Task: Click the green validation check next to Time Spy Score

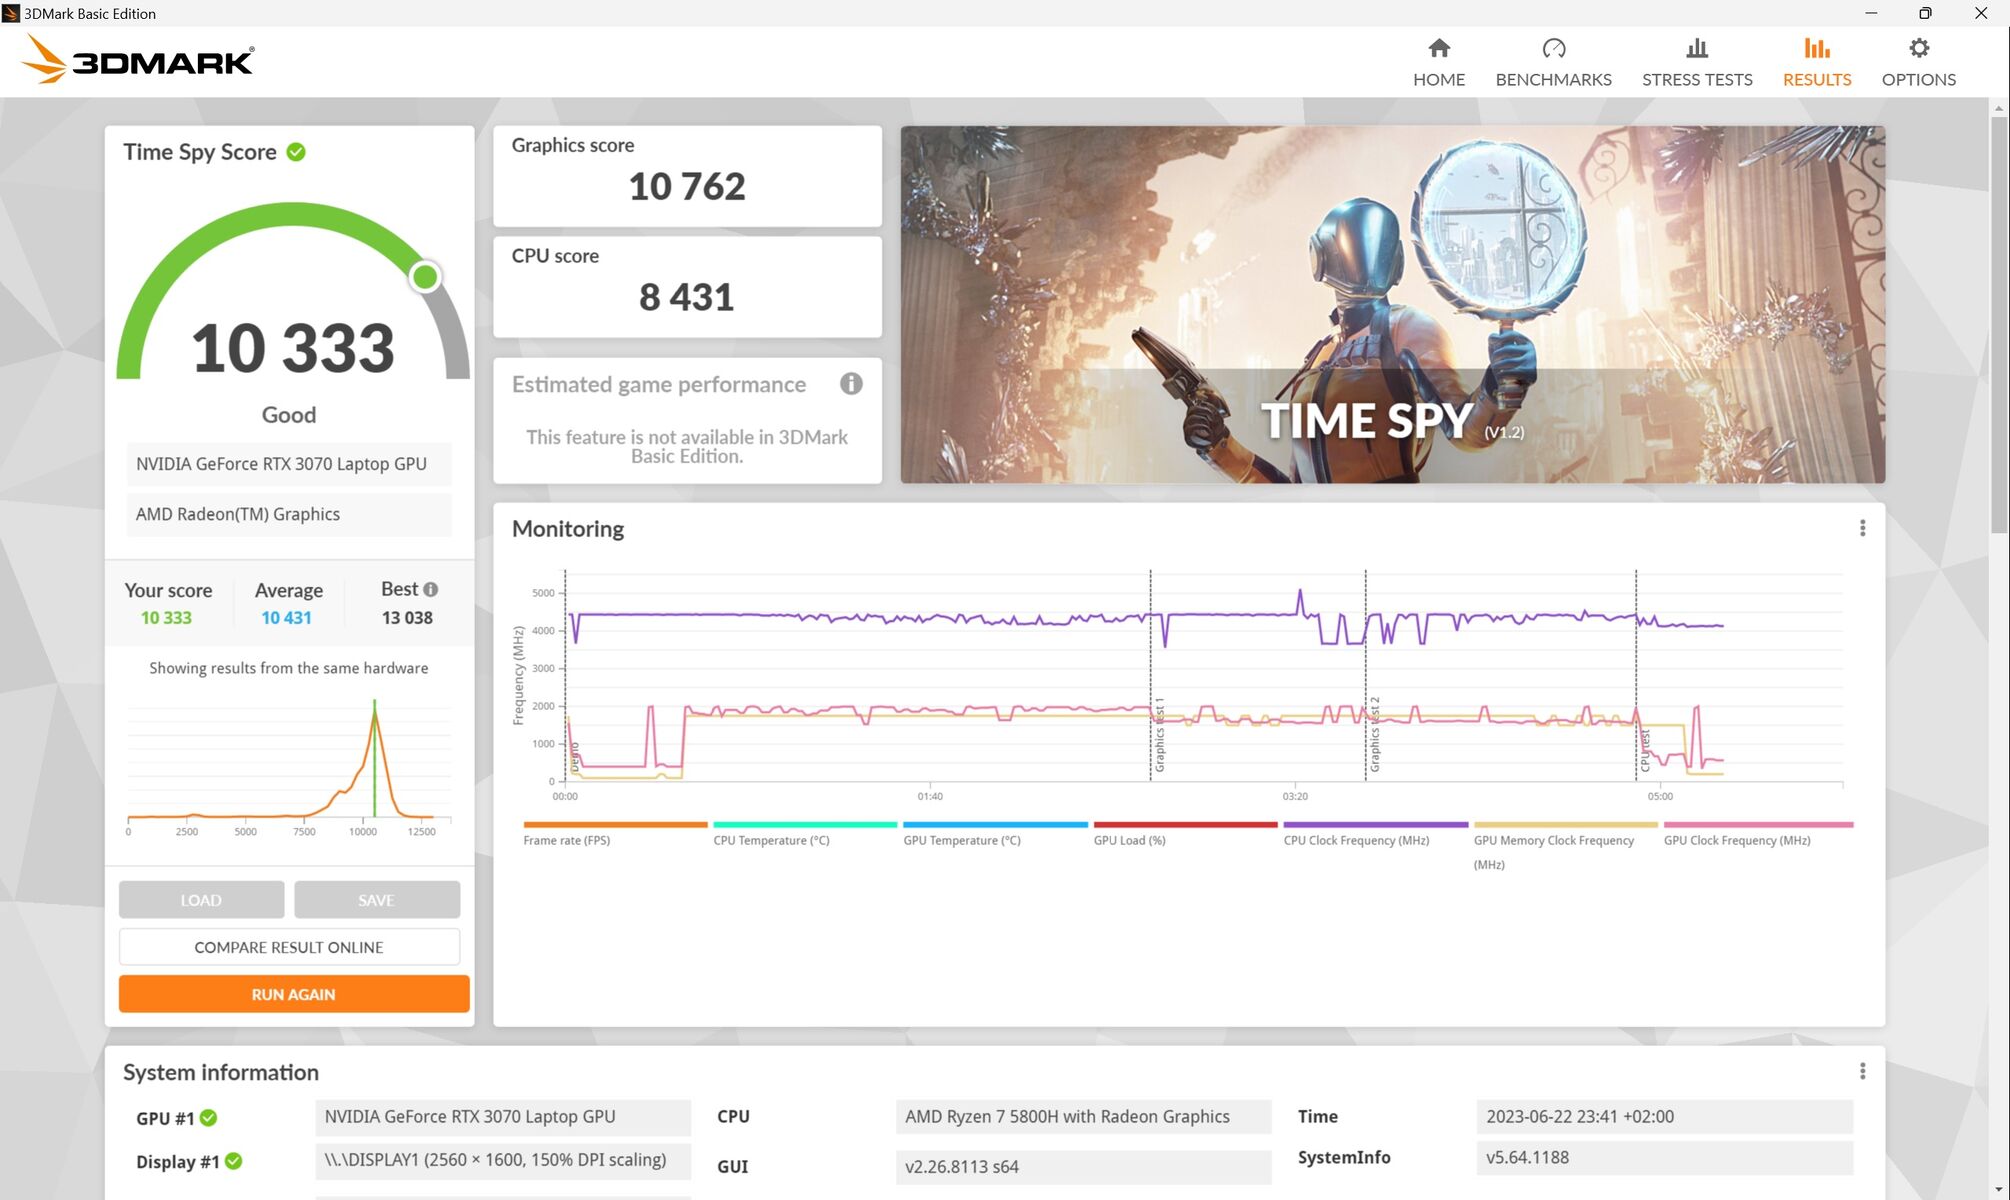Action: [296, 152]
